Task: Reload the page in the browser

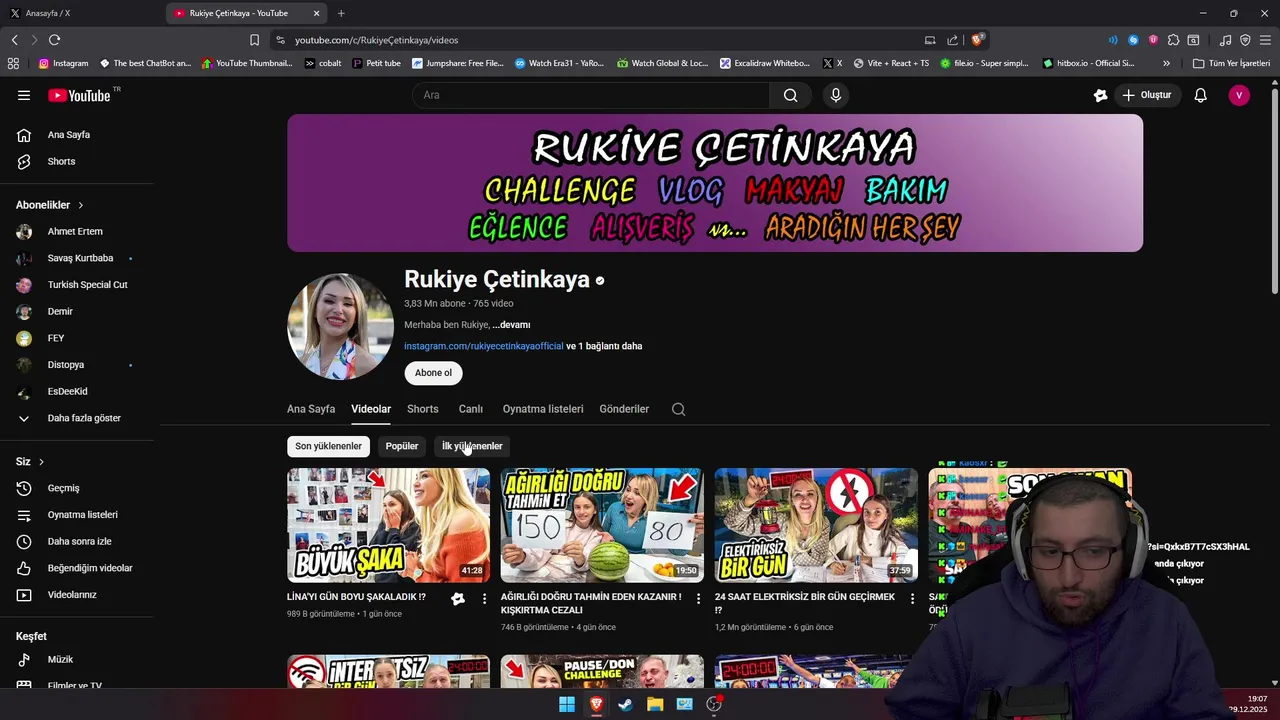Action: tap(54, 40)
